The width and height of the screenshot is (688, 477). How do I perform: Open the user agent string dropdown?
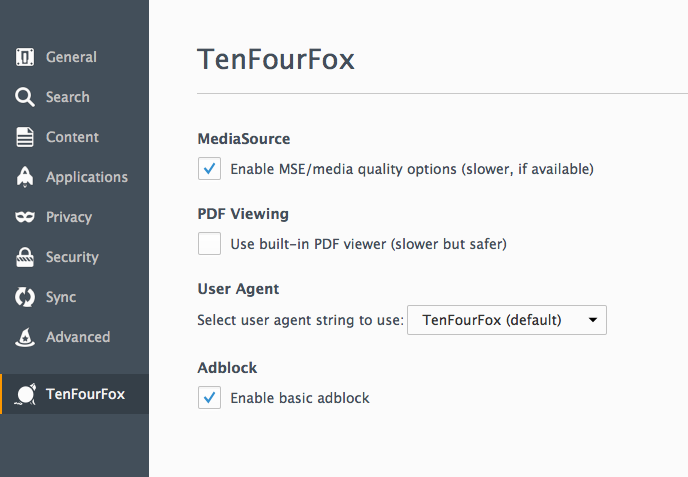click(x=507, y=320)
